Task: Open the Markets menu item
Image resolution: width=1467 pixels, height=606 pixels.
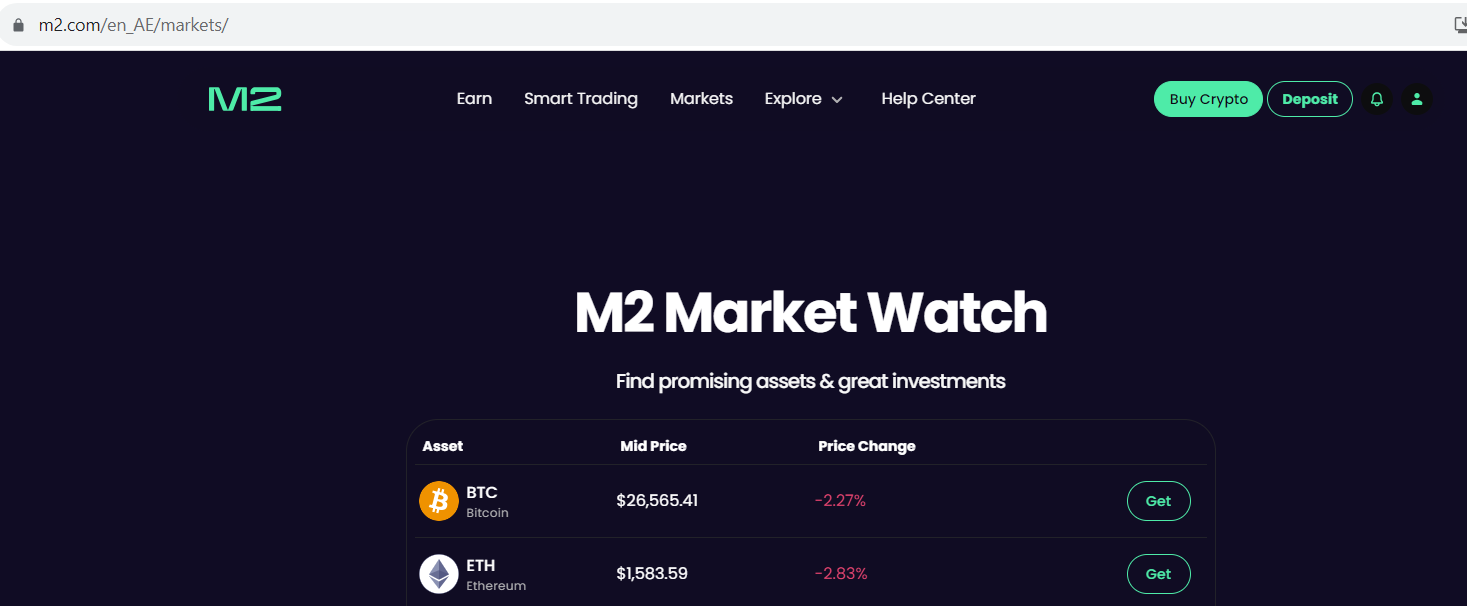Action: [701, 98]
